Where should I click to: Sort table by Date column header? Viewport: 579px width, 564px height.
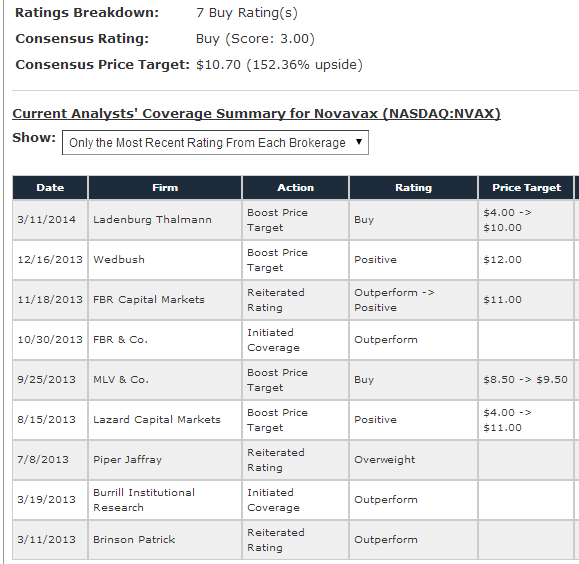click(x=50, y=188)
